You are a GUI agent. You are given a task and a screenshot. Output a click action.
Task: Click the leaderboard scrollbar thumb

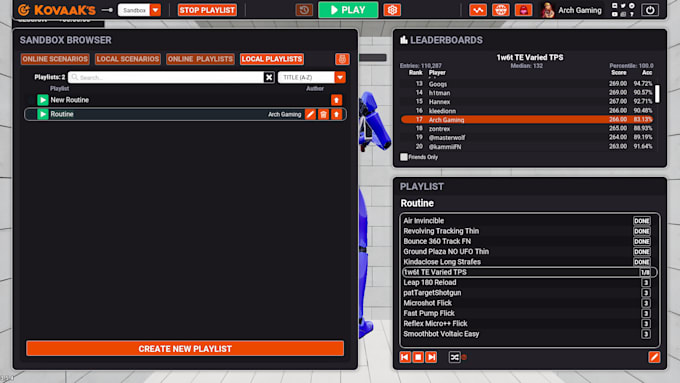(x=657, y=93)
